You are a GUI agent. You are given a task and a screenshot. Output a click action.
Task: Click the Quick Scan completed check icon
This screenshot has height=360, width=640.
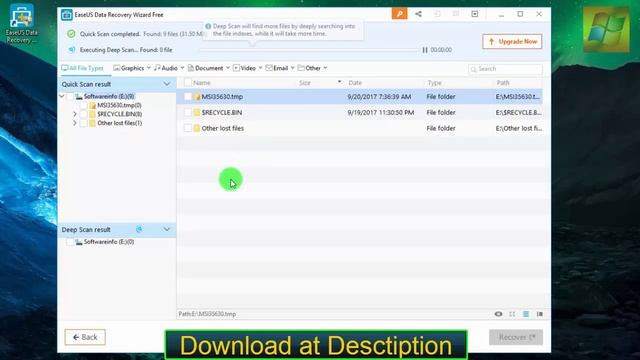tap(71, 34)
